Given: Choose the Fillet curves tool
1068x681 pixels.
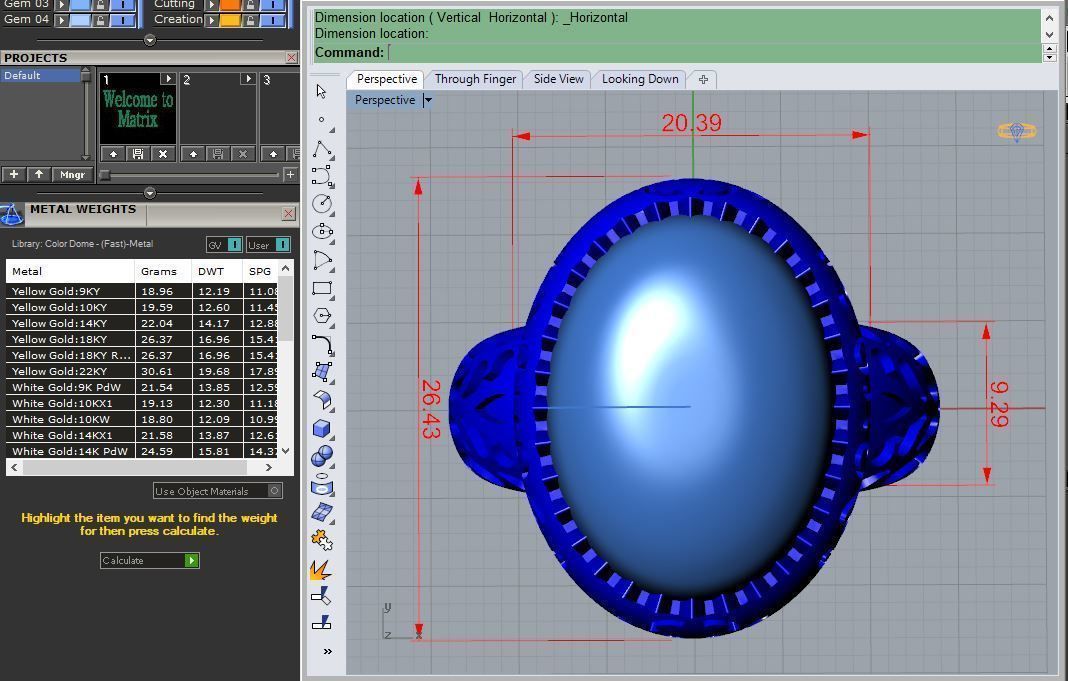Looking at the screenshot, I should (x=322, y=345).
